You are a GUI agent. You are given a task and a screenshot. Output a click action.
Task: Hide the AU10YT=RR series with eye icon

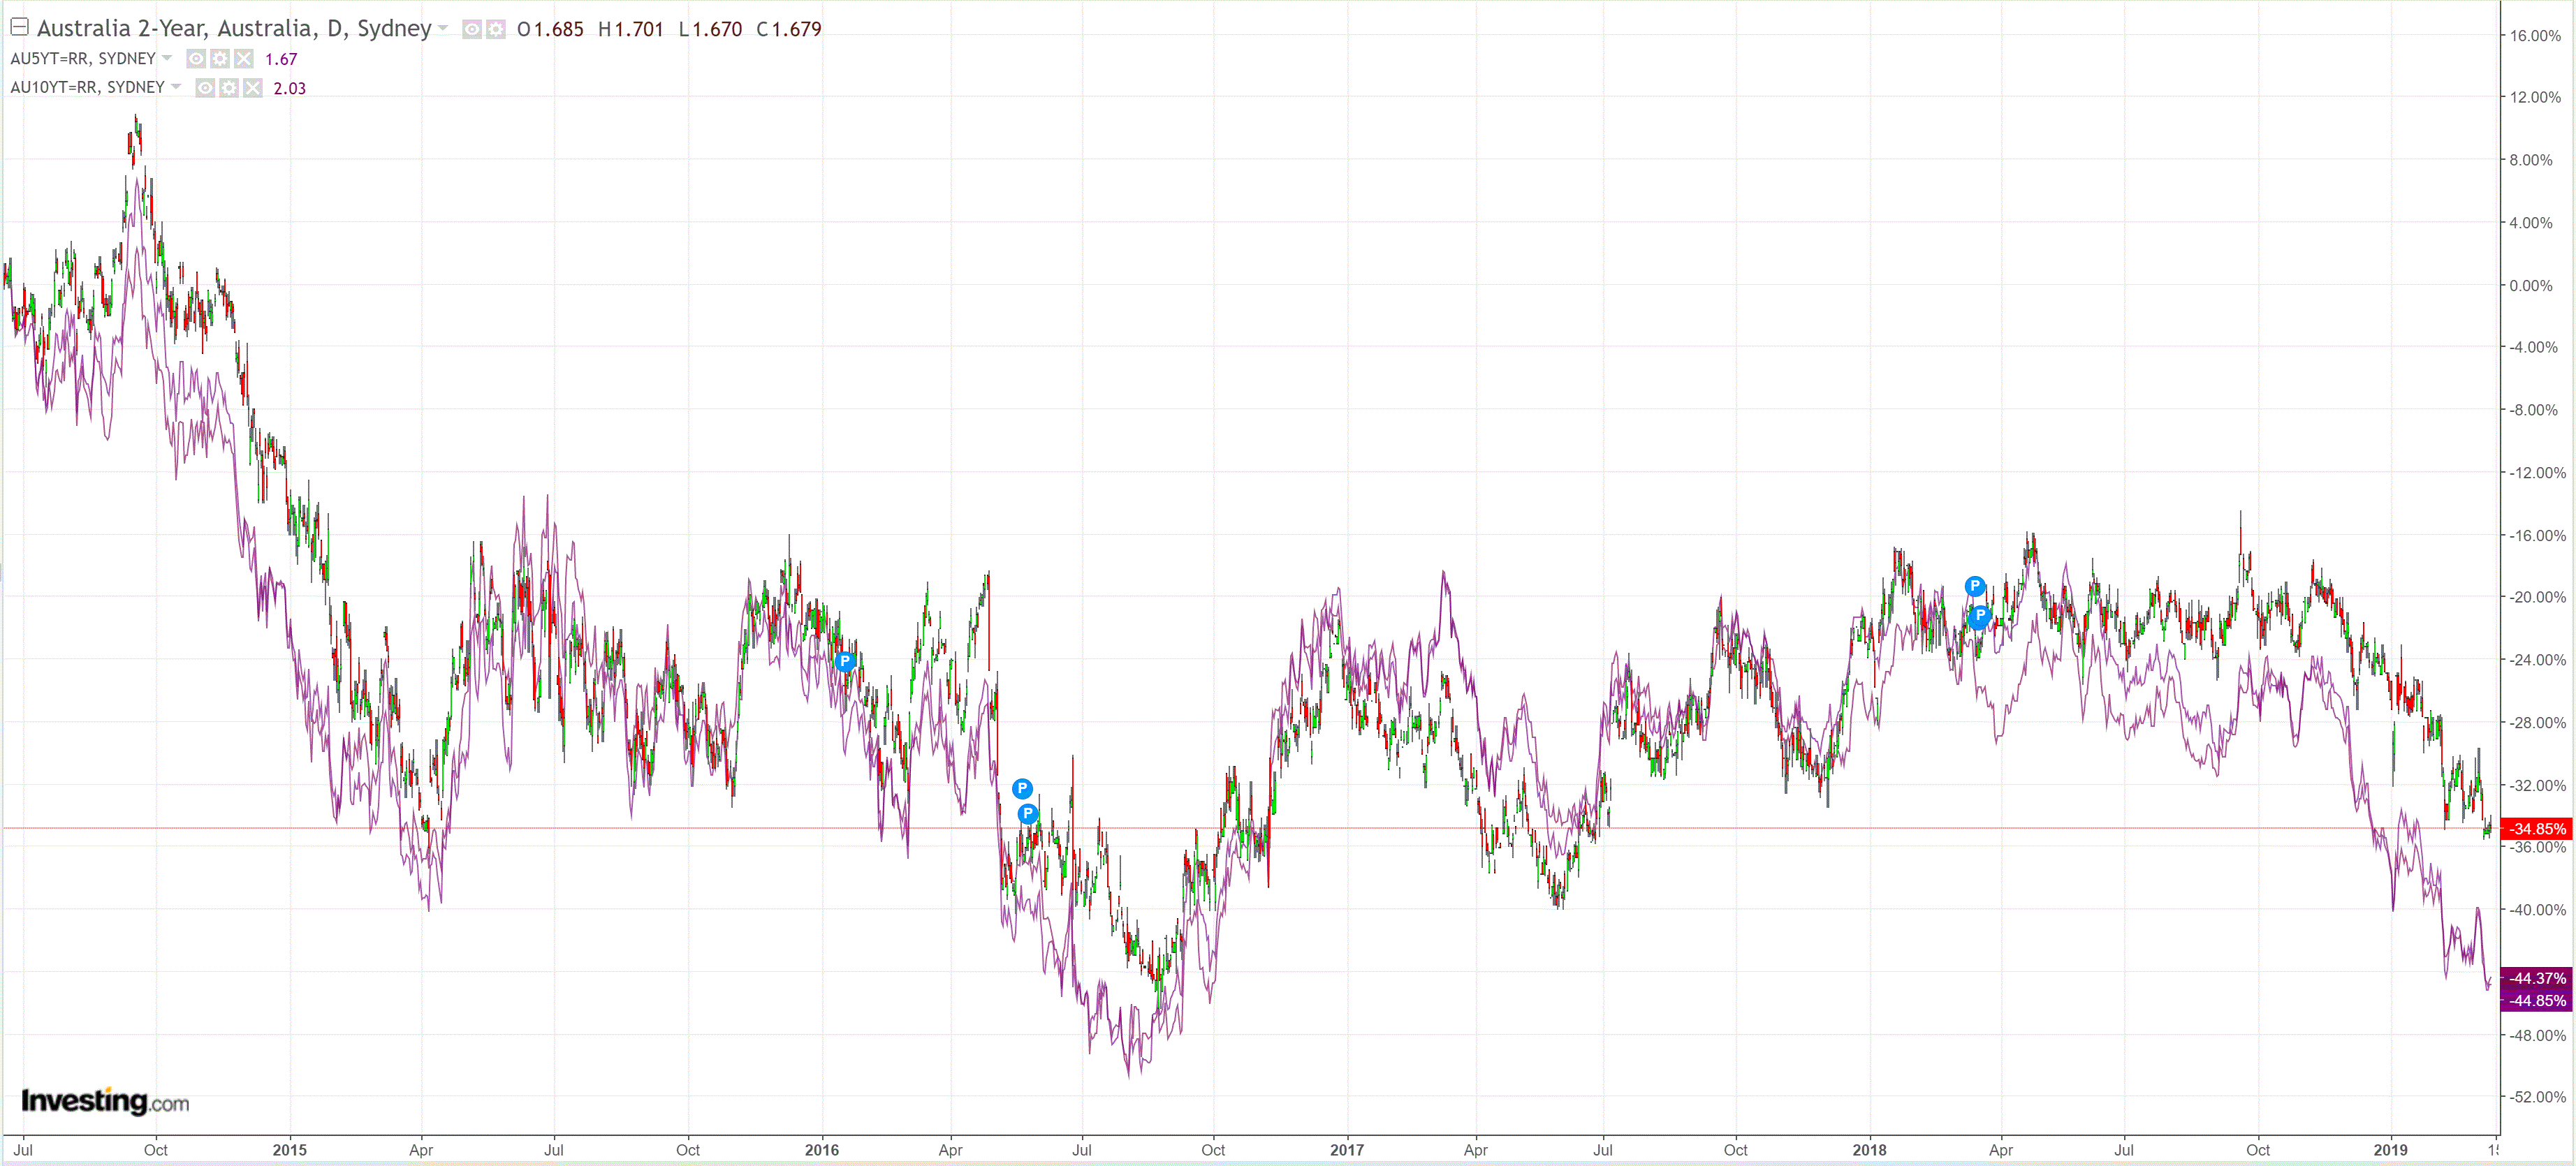tap(205, 88)
